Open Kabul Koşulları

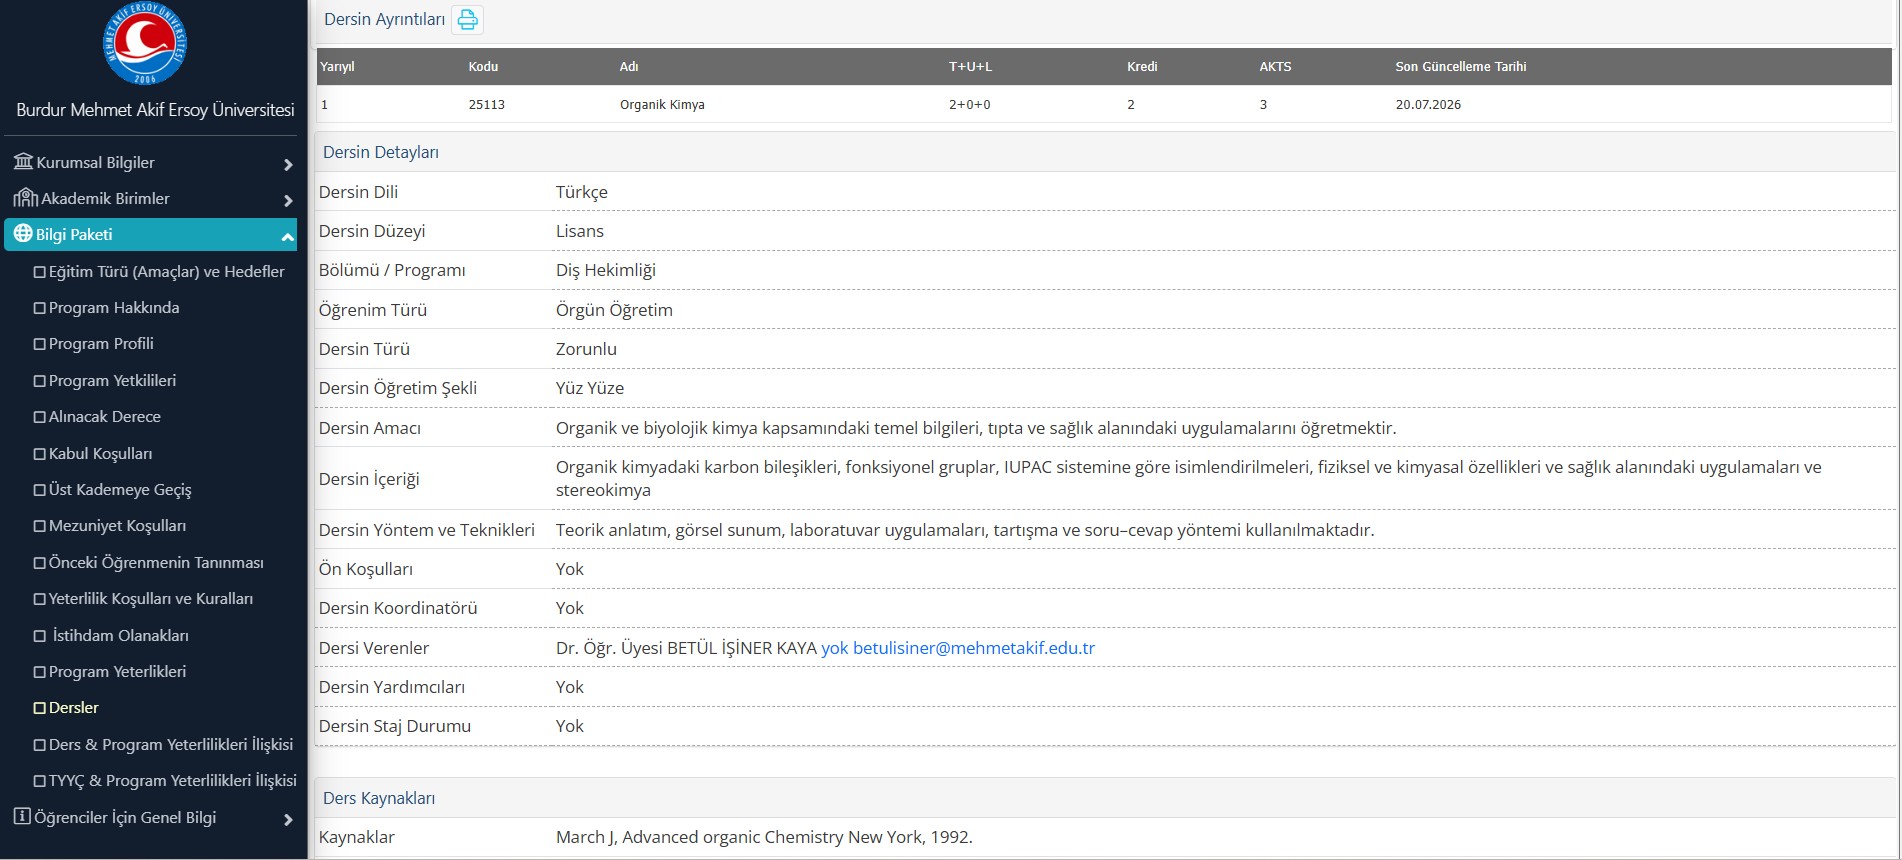point(100,453)
